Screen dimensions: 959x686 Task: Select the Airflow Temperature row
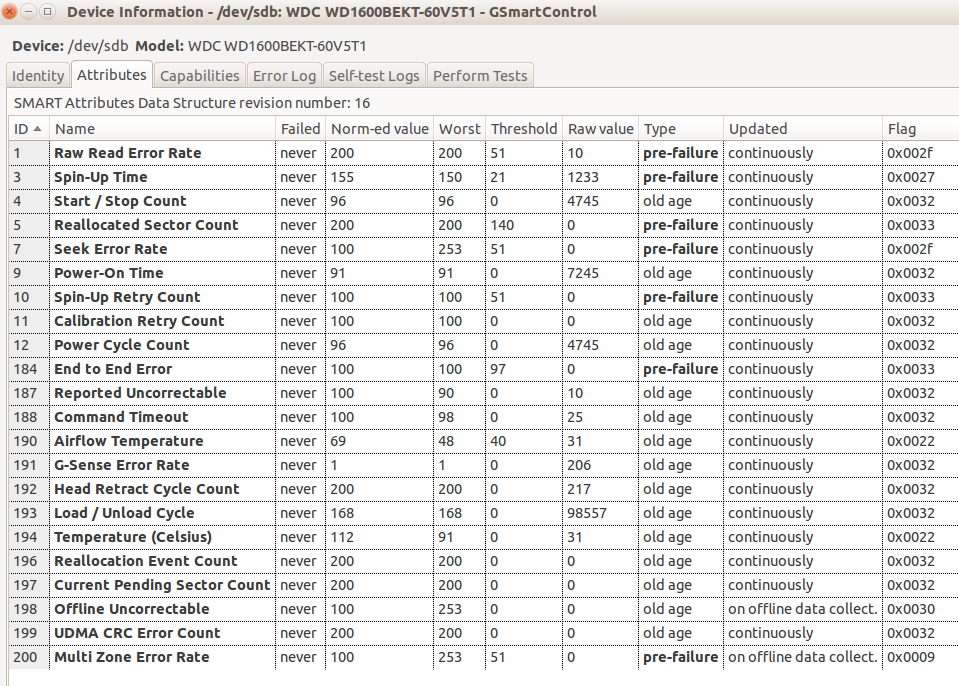pyautogui.click(x=483, y=441)
